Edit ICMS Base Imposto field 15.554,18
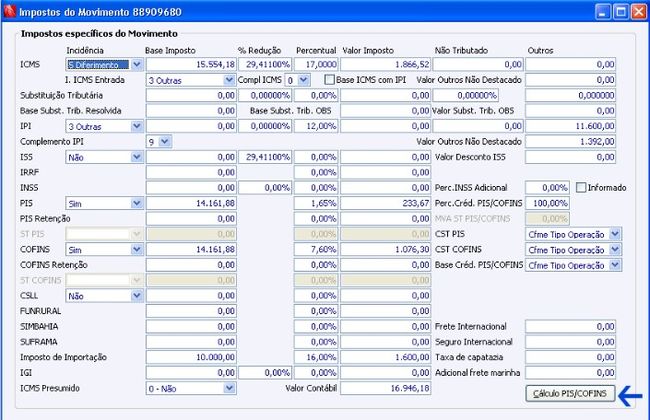The image size is (650, 420). point(191,65)
